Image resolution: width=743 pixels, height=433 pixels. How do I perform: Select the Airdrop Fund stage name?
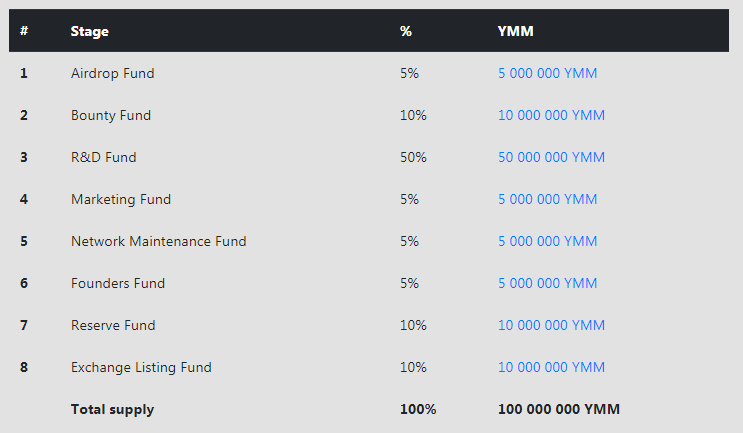(112, 73)
